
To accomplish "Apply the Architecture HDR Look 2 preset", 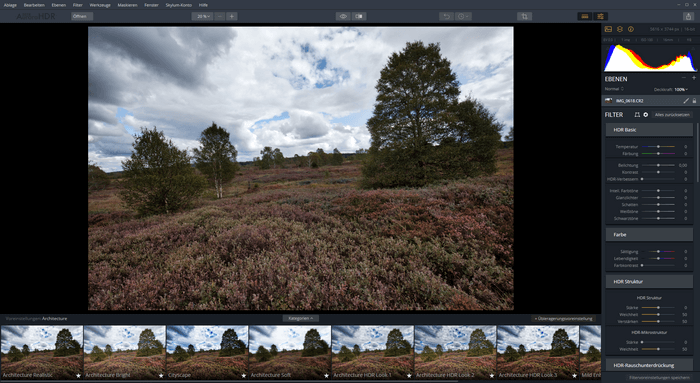I will pos(455,352).
